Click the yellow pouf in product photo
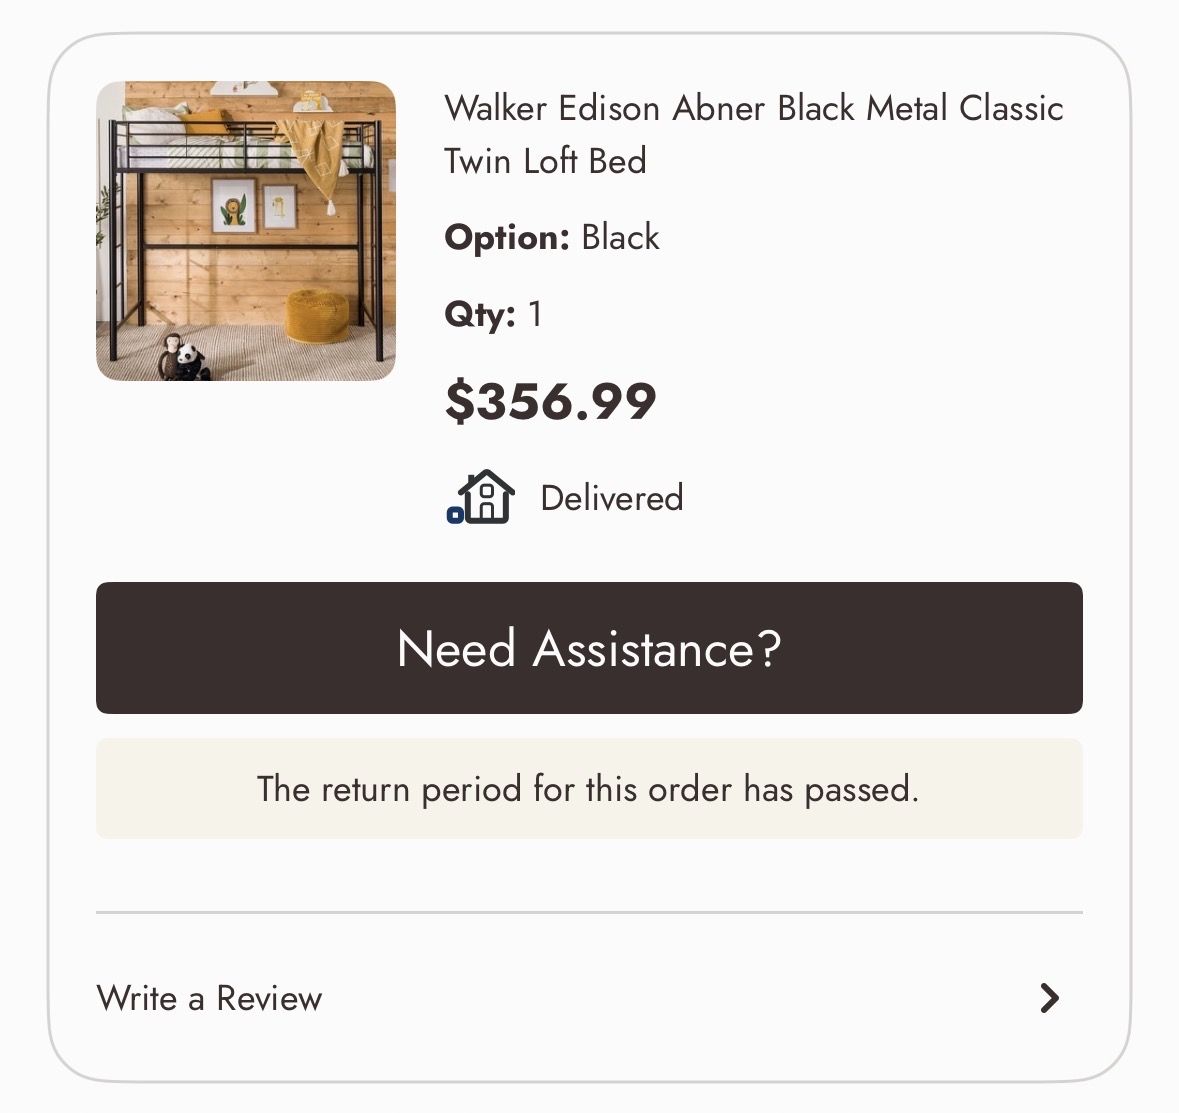The height and width of the screenshot is (1113, 1179). click(316, 313)
